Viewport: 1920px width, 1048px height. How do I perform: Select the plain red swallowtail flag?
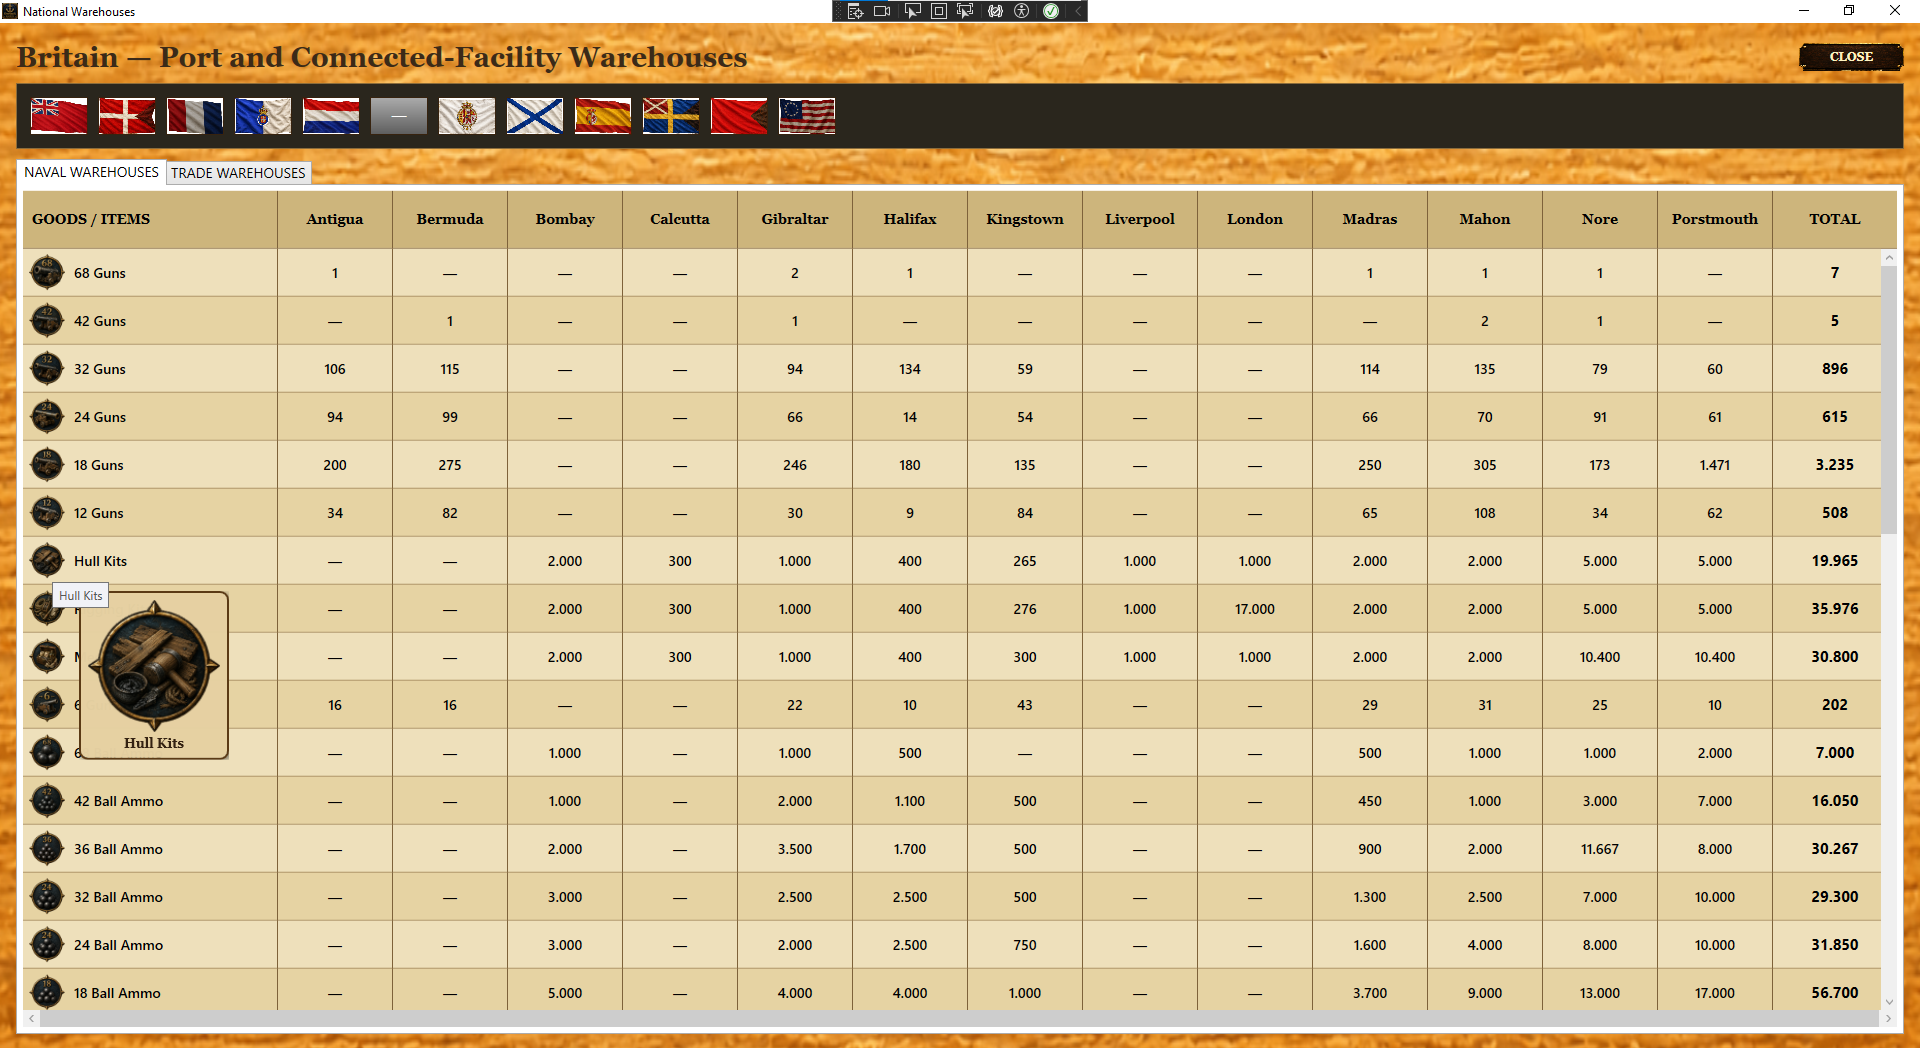739,116
